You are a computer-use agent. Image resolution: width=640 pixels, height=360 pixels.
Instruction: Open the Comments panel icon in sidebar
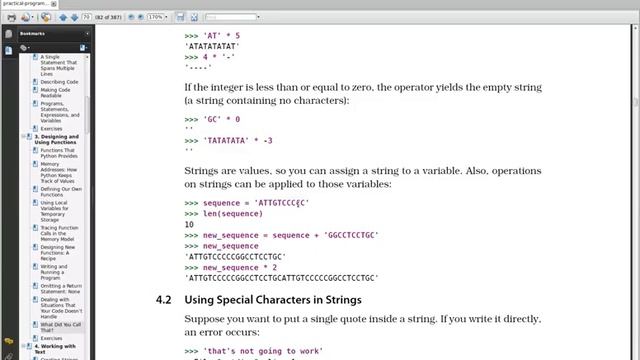[x=9, y=341]
